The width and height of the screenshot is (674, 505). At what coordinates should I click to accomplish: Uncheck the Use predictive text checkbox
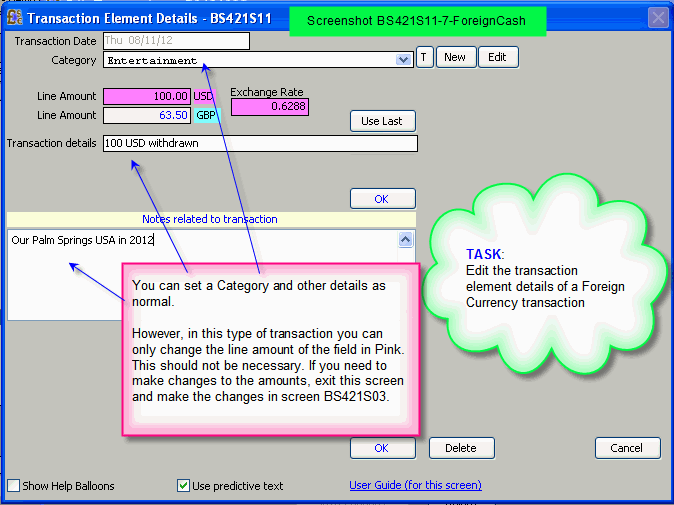click(183, 486)
